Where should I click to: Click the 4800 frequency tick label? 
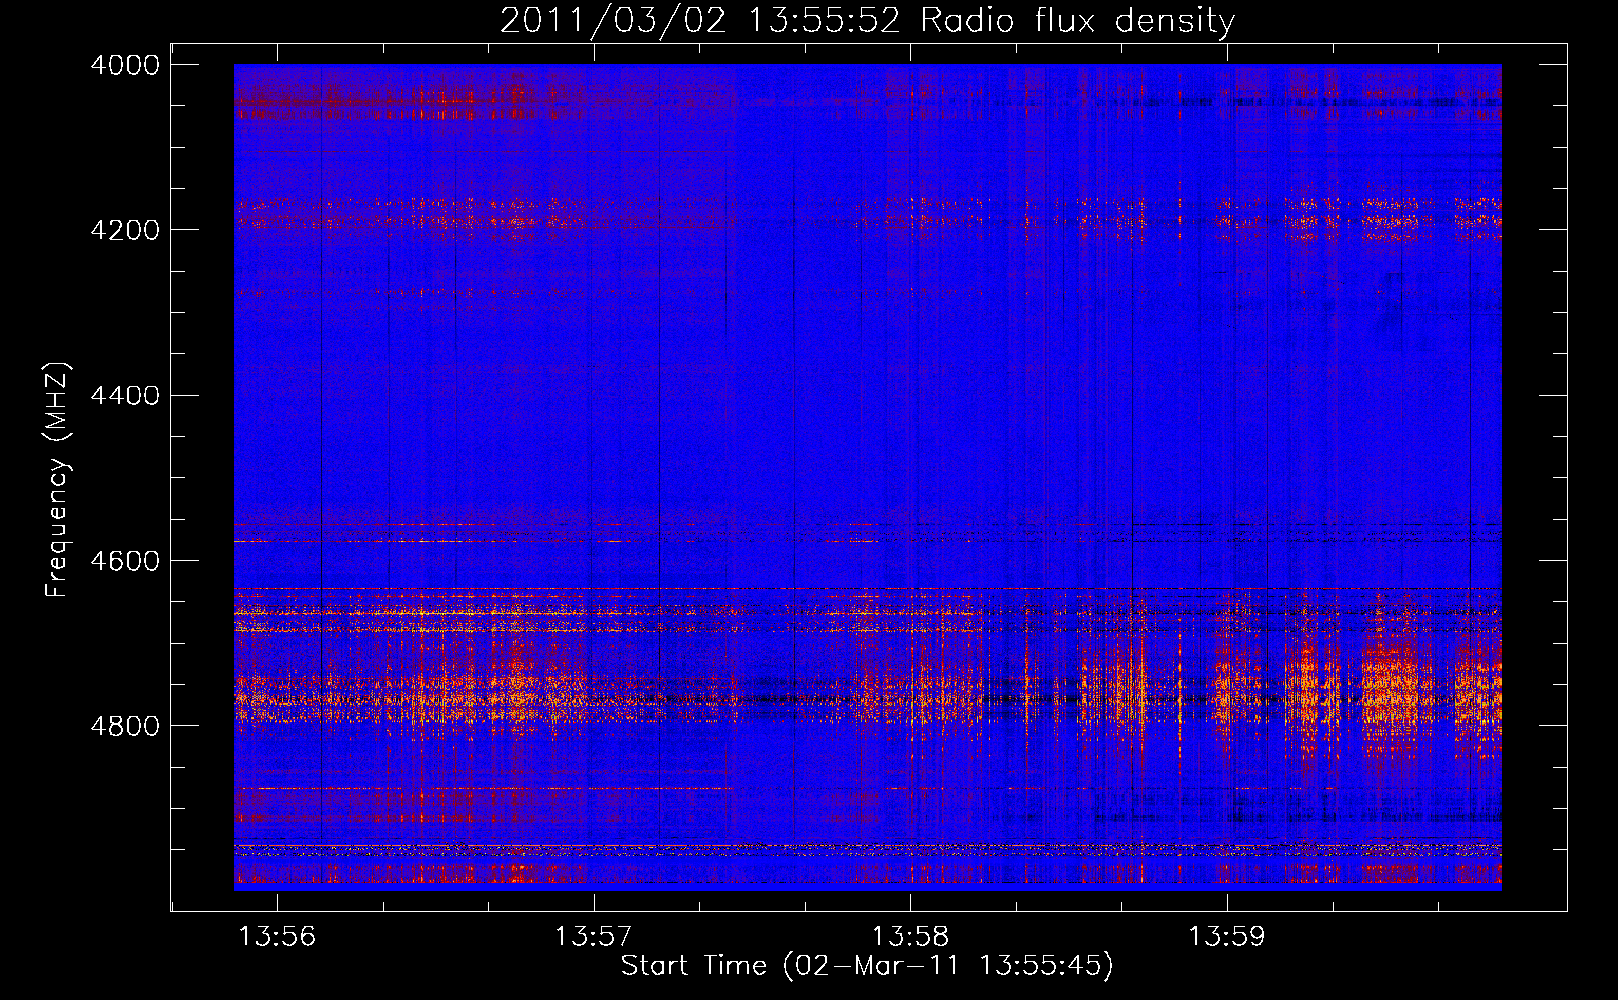click(125, 726)
